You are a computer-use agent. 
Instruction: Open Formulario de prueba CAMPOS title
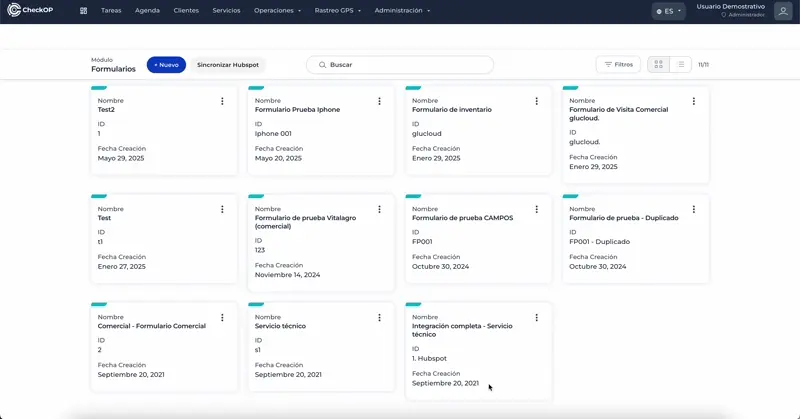pyautogui.click(x=463, y=218)
